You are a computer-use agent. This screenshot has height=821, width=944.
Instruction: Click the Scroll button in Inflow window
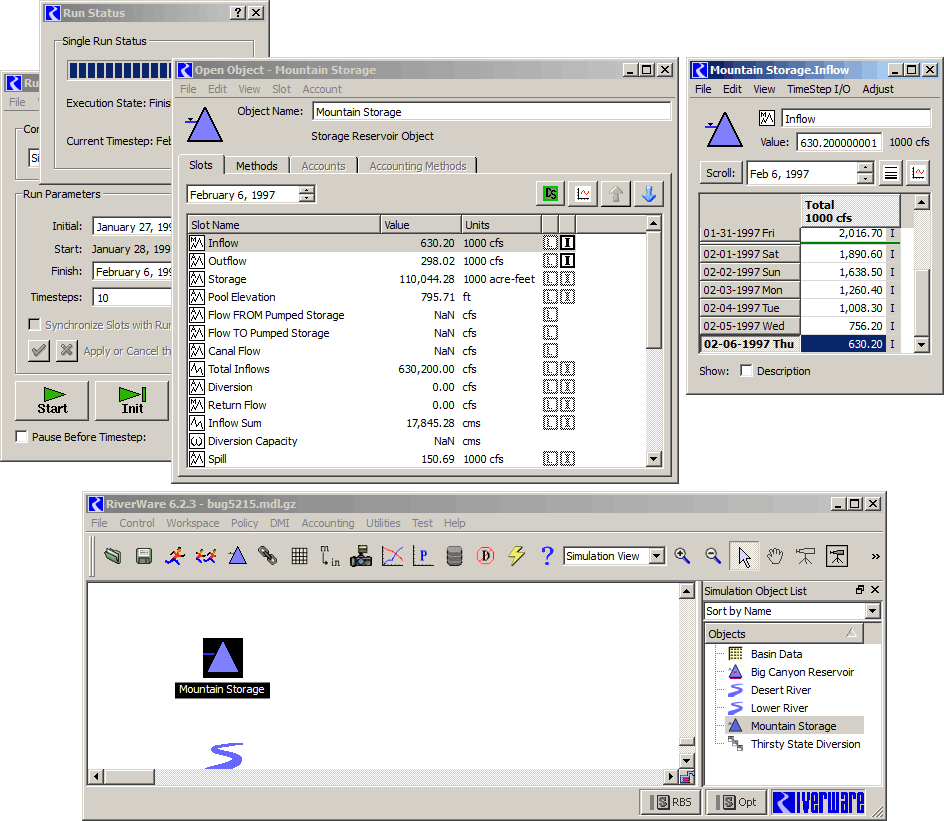coord(720,173)
